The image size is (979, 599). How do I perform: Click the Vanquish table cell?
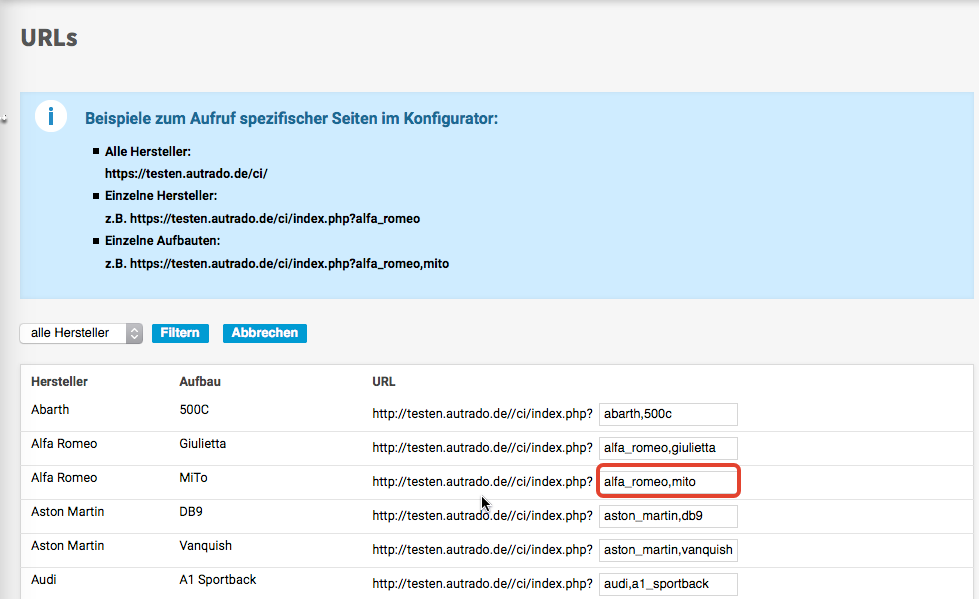pos(205,546)
